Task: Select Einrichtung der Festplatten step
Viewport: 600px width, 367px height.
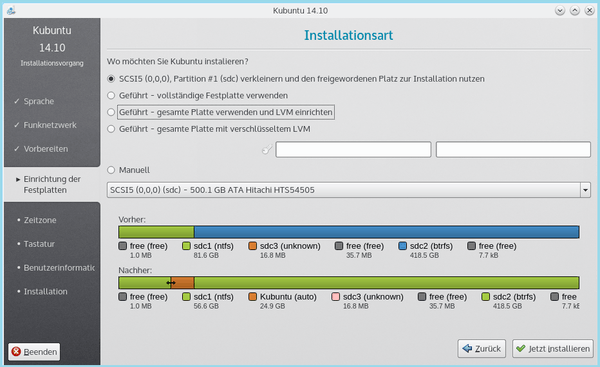Action: [x=52, y=184]
